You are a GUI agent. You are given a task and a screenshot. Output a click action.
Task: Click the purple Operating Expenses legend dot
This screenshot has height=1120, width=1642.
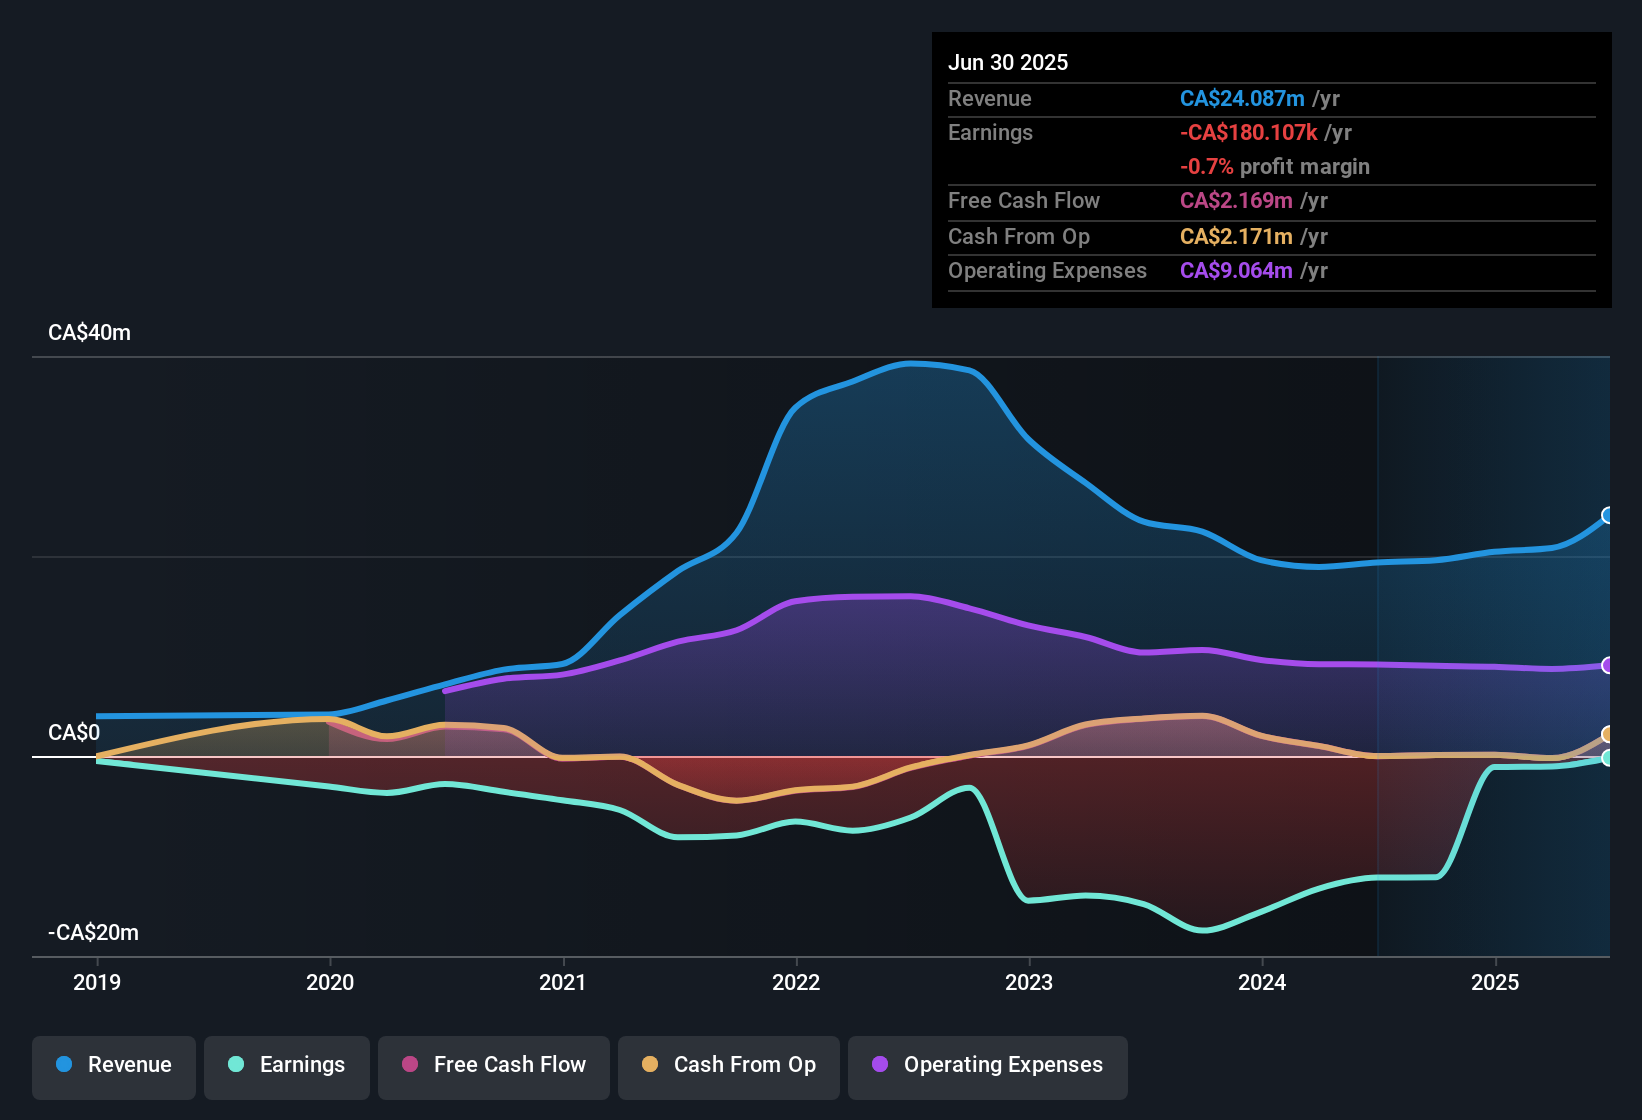880,1065
